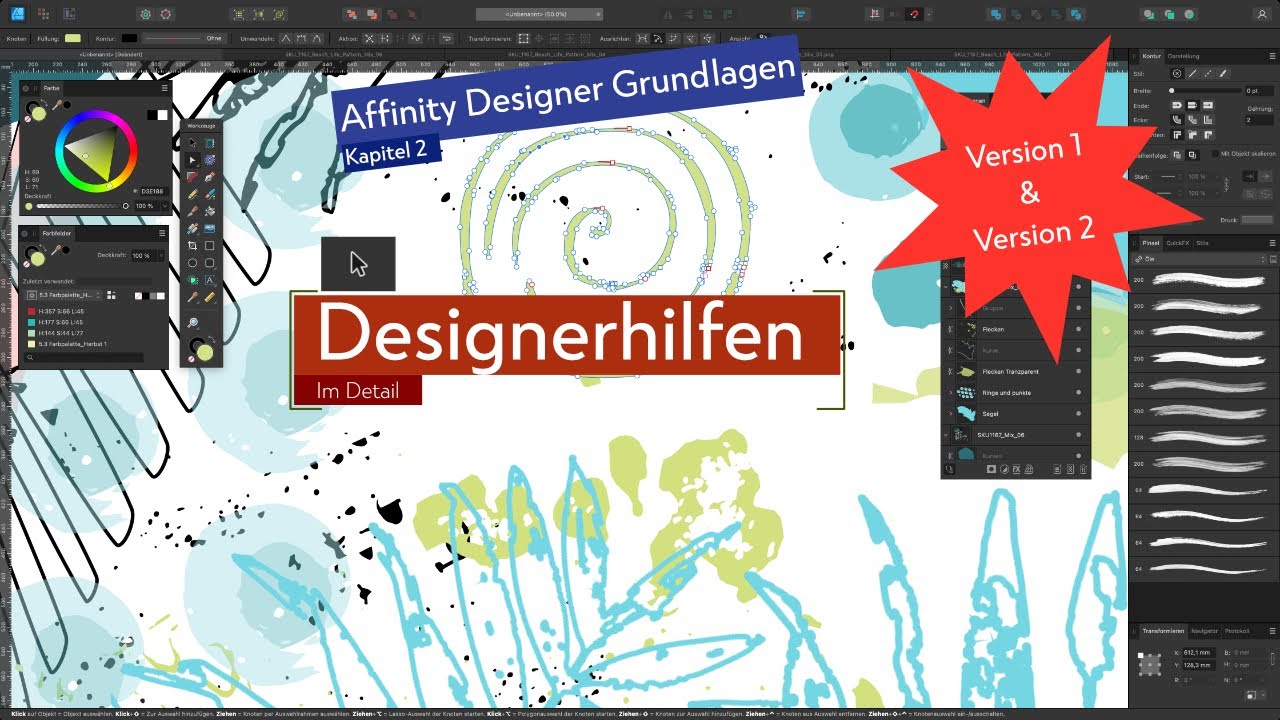Open the 5.3 Farbpalette palette dropdown
This screenshot has width=1280, height=720.
pyautogui.click(x=64, y=295)
